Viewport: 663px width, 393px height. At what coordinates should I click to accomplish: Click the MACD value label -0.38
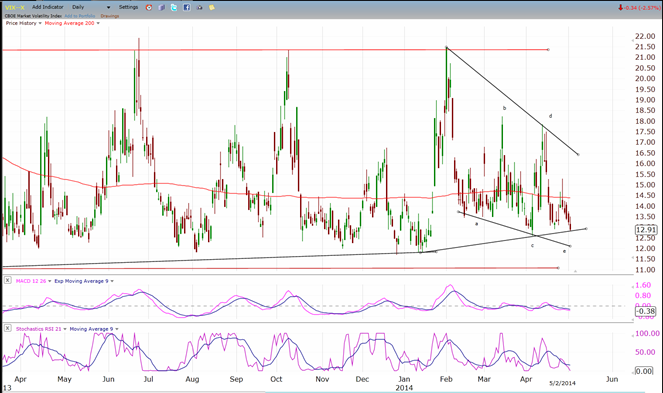[646, 311]
